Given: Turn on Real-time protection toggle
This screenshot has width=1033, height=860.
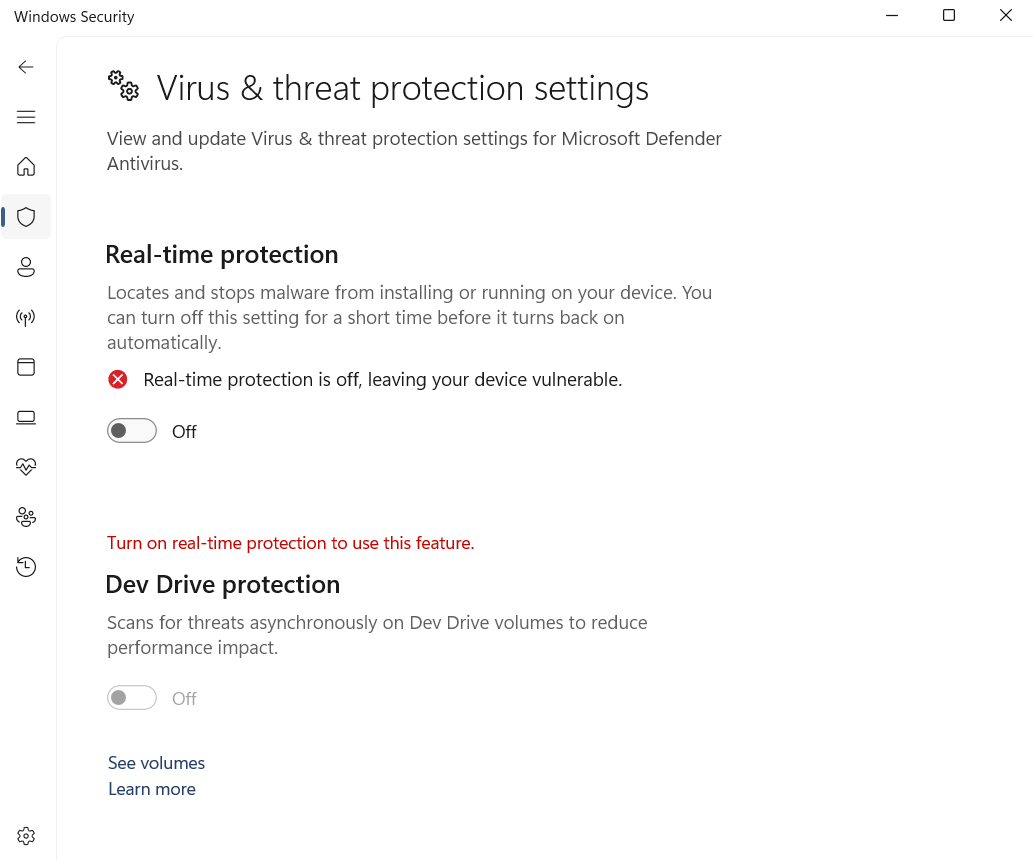Looking at the screenshot, I should click(132, 431).
